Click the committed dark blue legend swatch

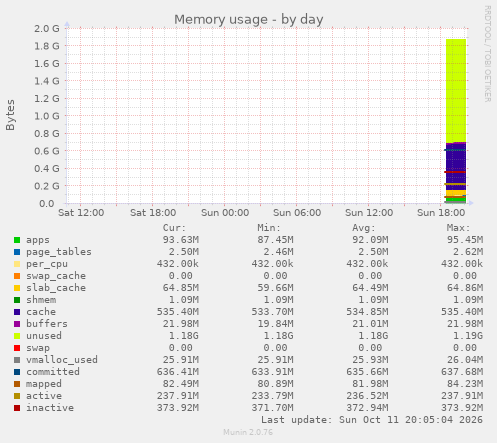[x=17, y=372]
